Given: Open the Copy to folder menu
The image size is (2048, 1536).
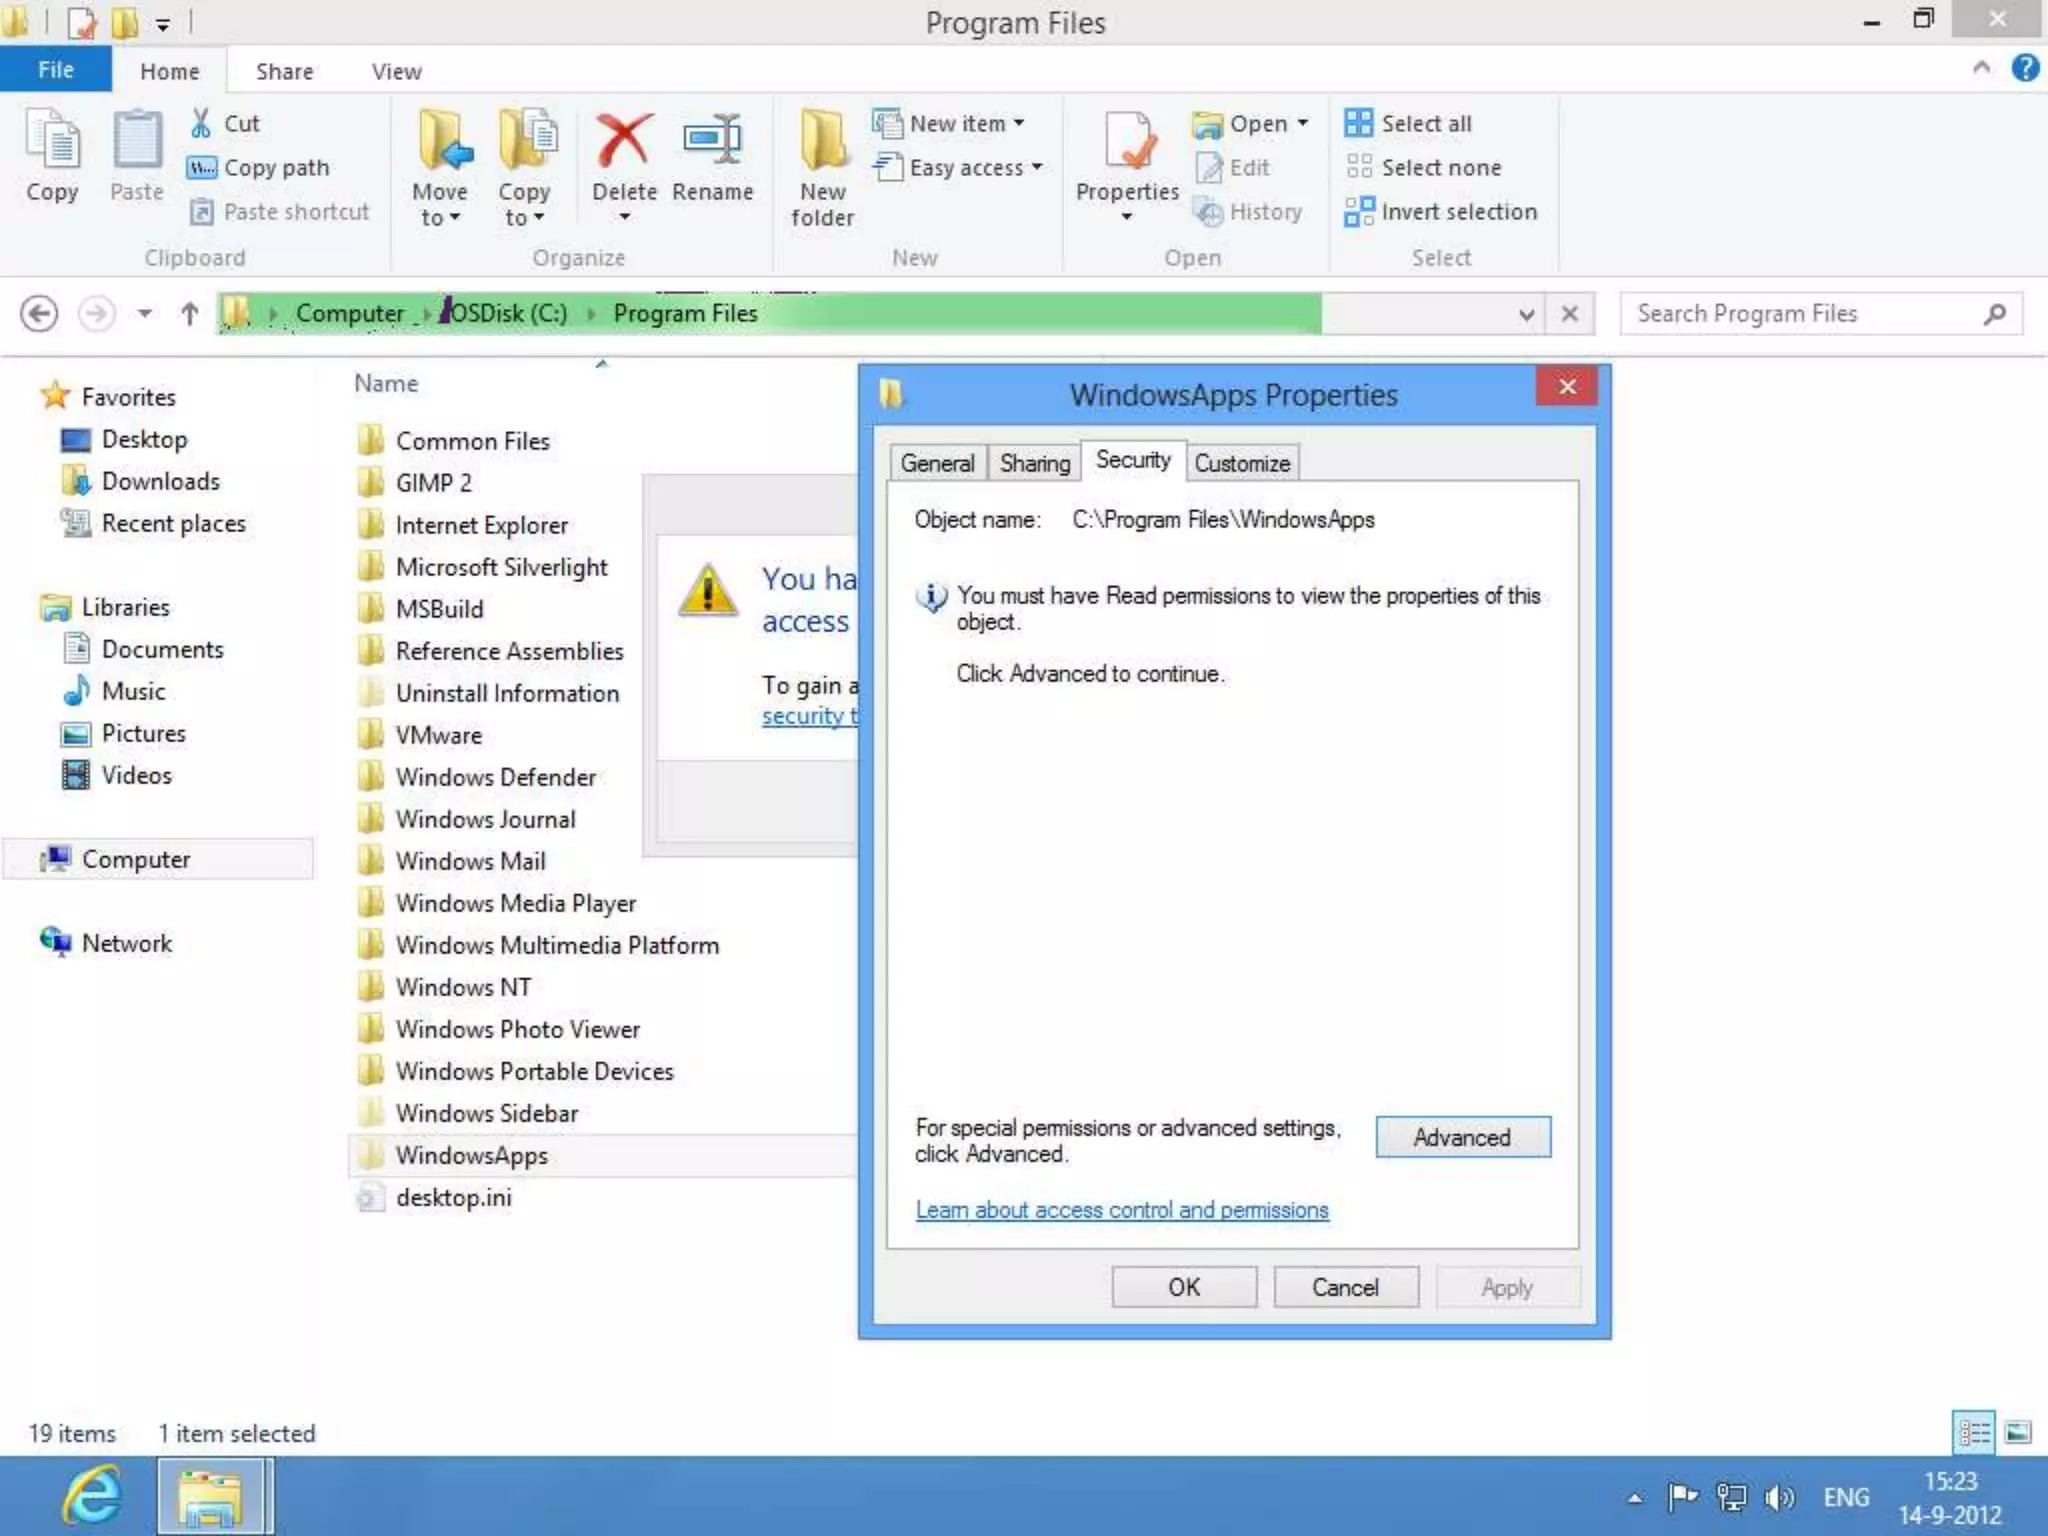Looking at the screenshot, I should tap(524, 168).
